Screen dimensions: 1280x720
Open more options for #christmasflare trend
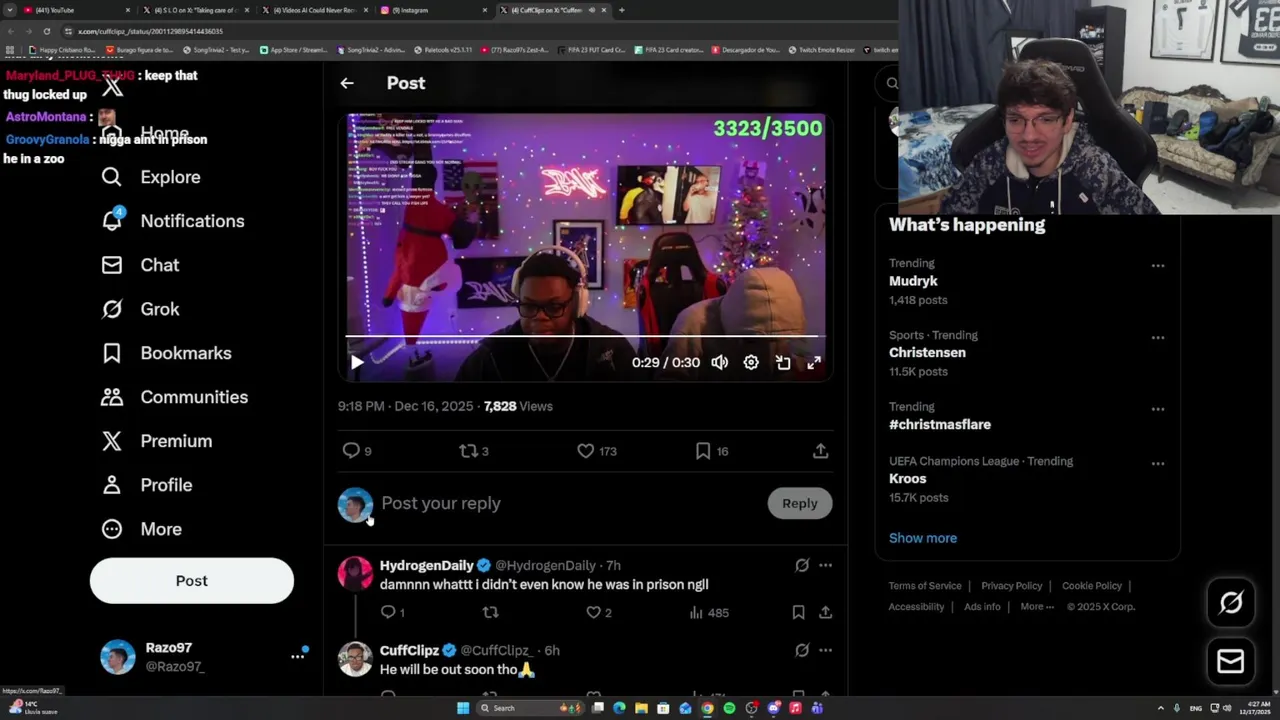(x=1157, y=409)
